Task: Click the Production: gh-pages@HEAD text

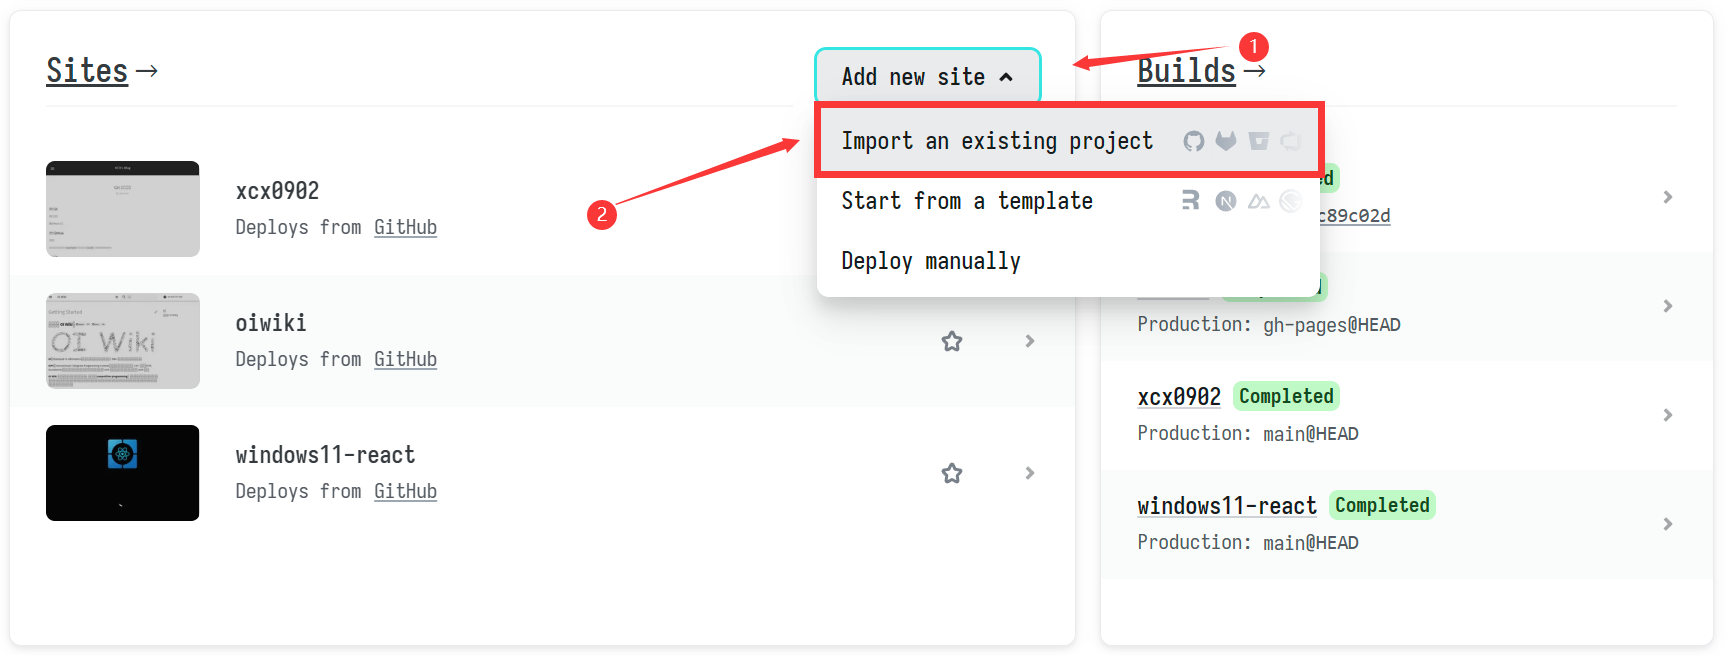Action: point(1269,324)
